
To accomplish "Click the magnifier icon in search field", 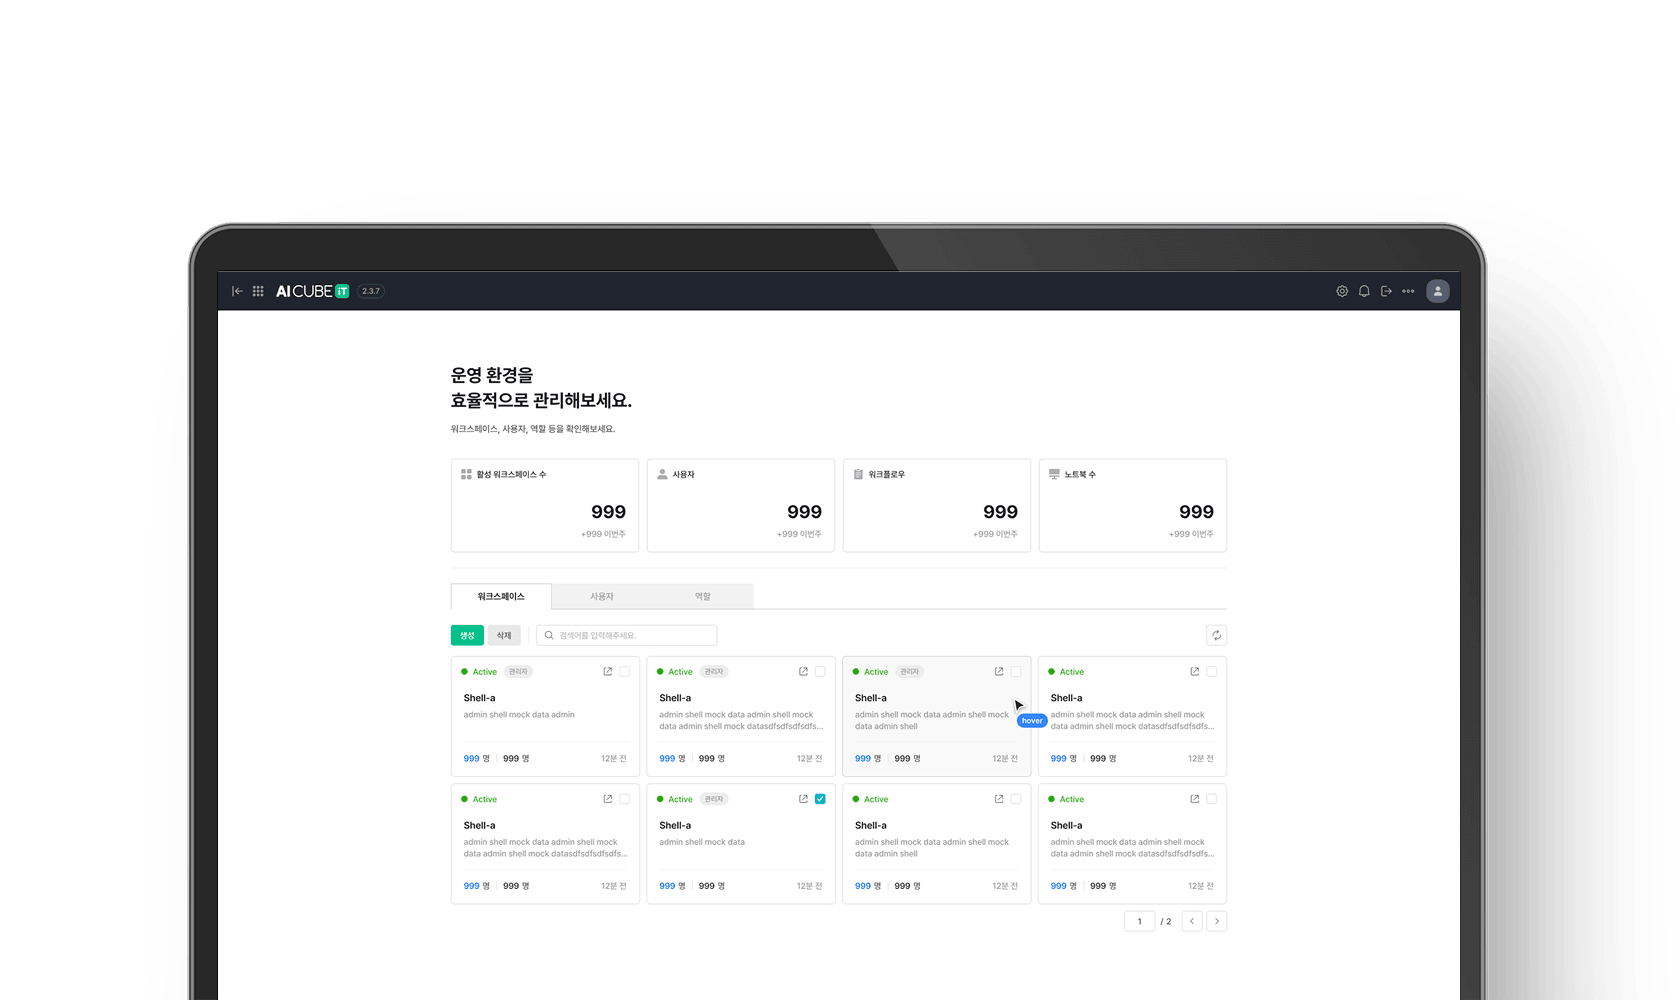I will pyautogui.click(x=549, y=635).
